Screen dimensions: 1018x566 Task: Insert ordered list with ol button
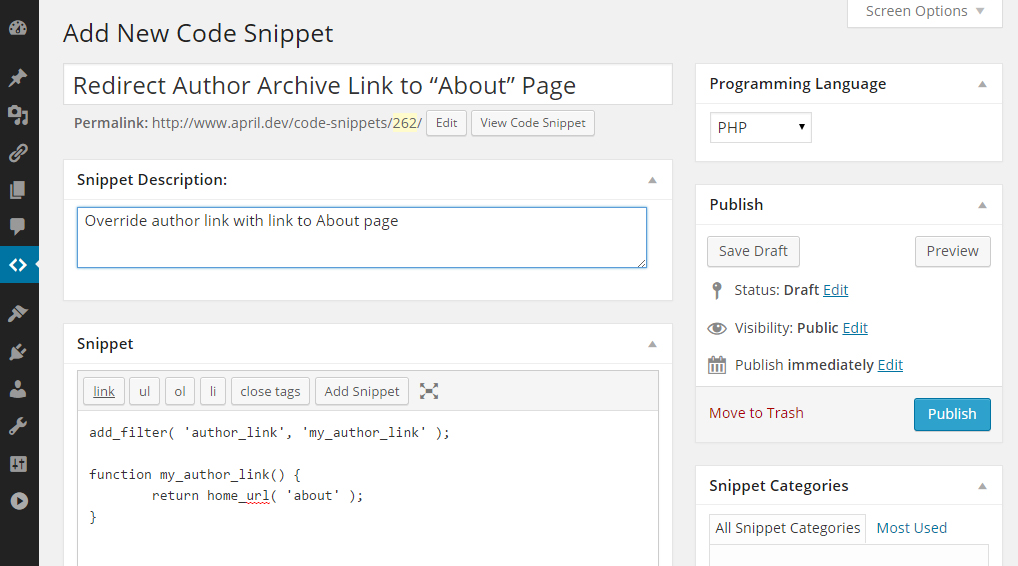[x=180, y=391]
